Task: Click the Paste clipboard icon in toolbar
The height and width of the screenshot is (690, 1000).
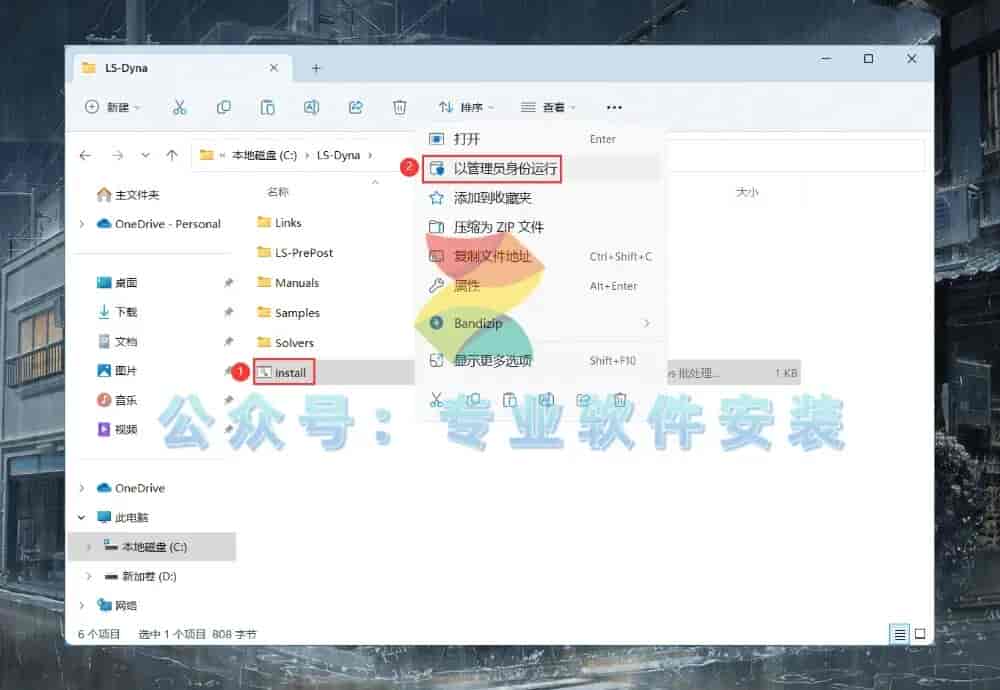Action: pyautogui.click(x=267, y=107)
